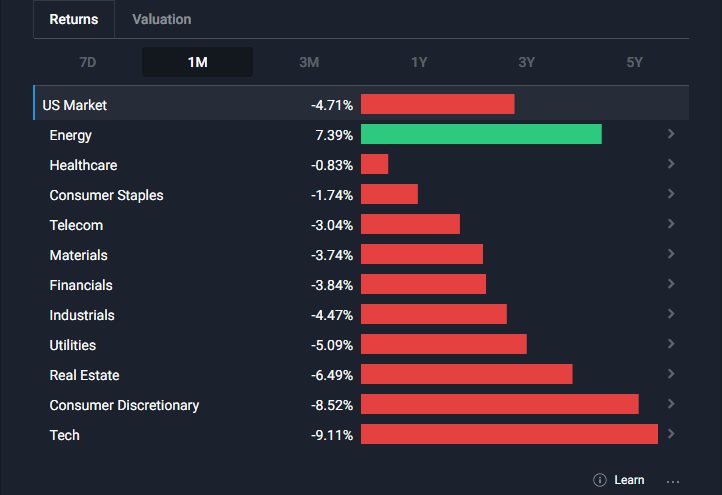Viewport: 722px width, 495px height.
Task: Click the Healthcare row chevron
Action: coord(671,164)
